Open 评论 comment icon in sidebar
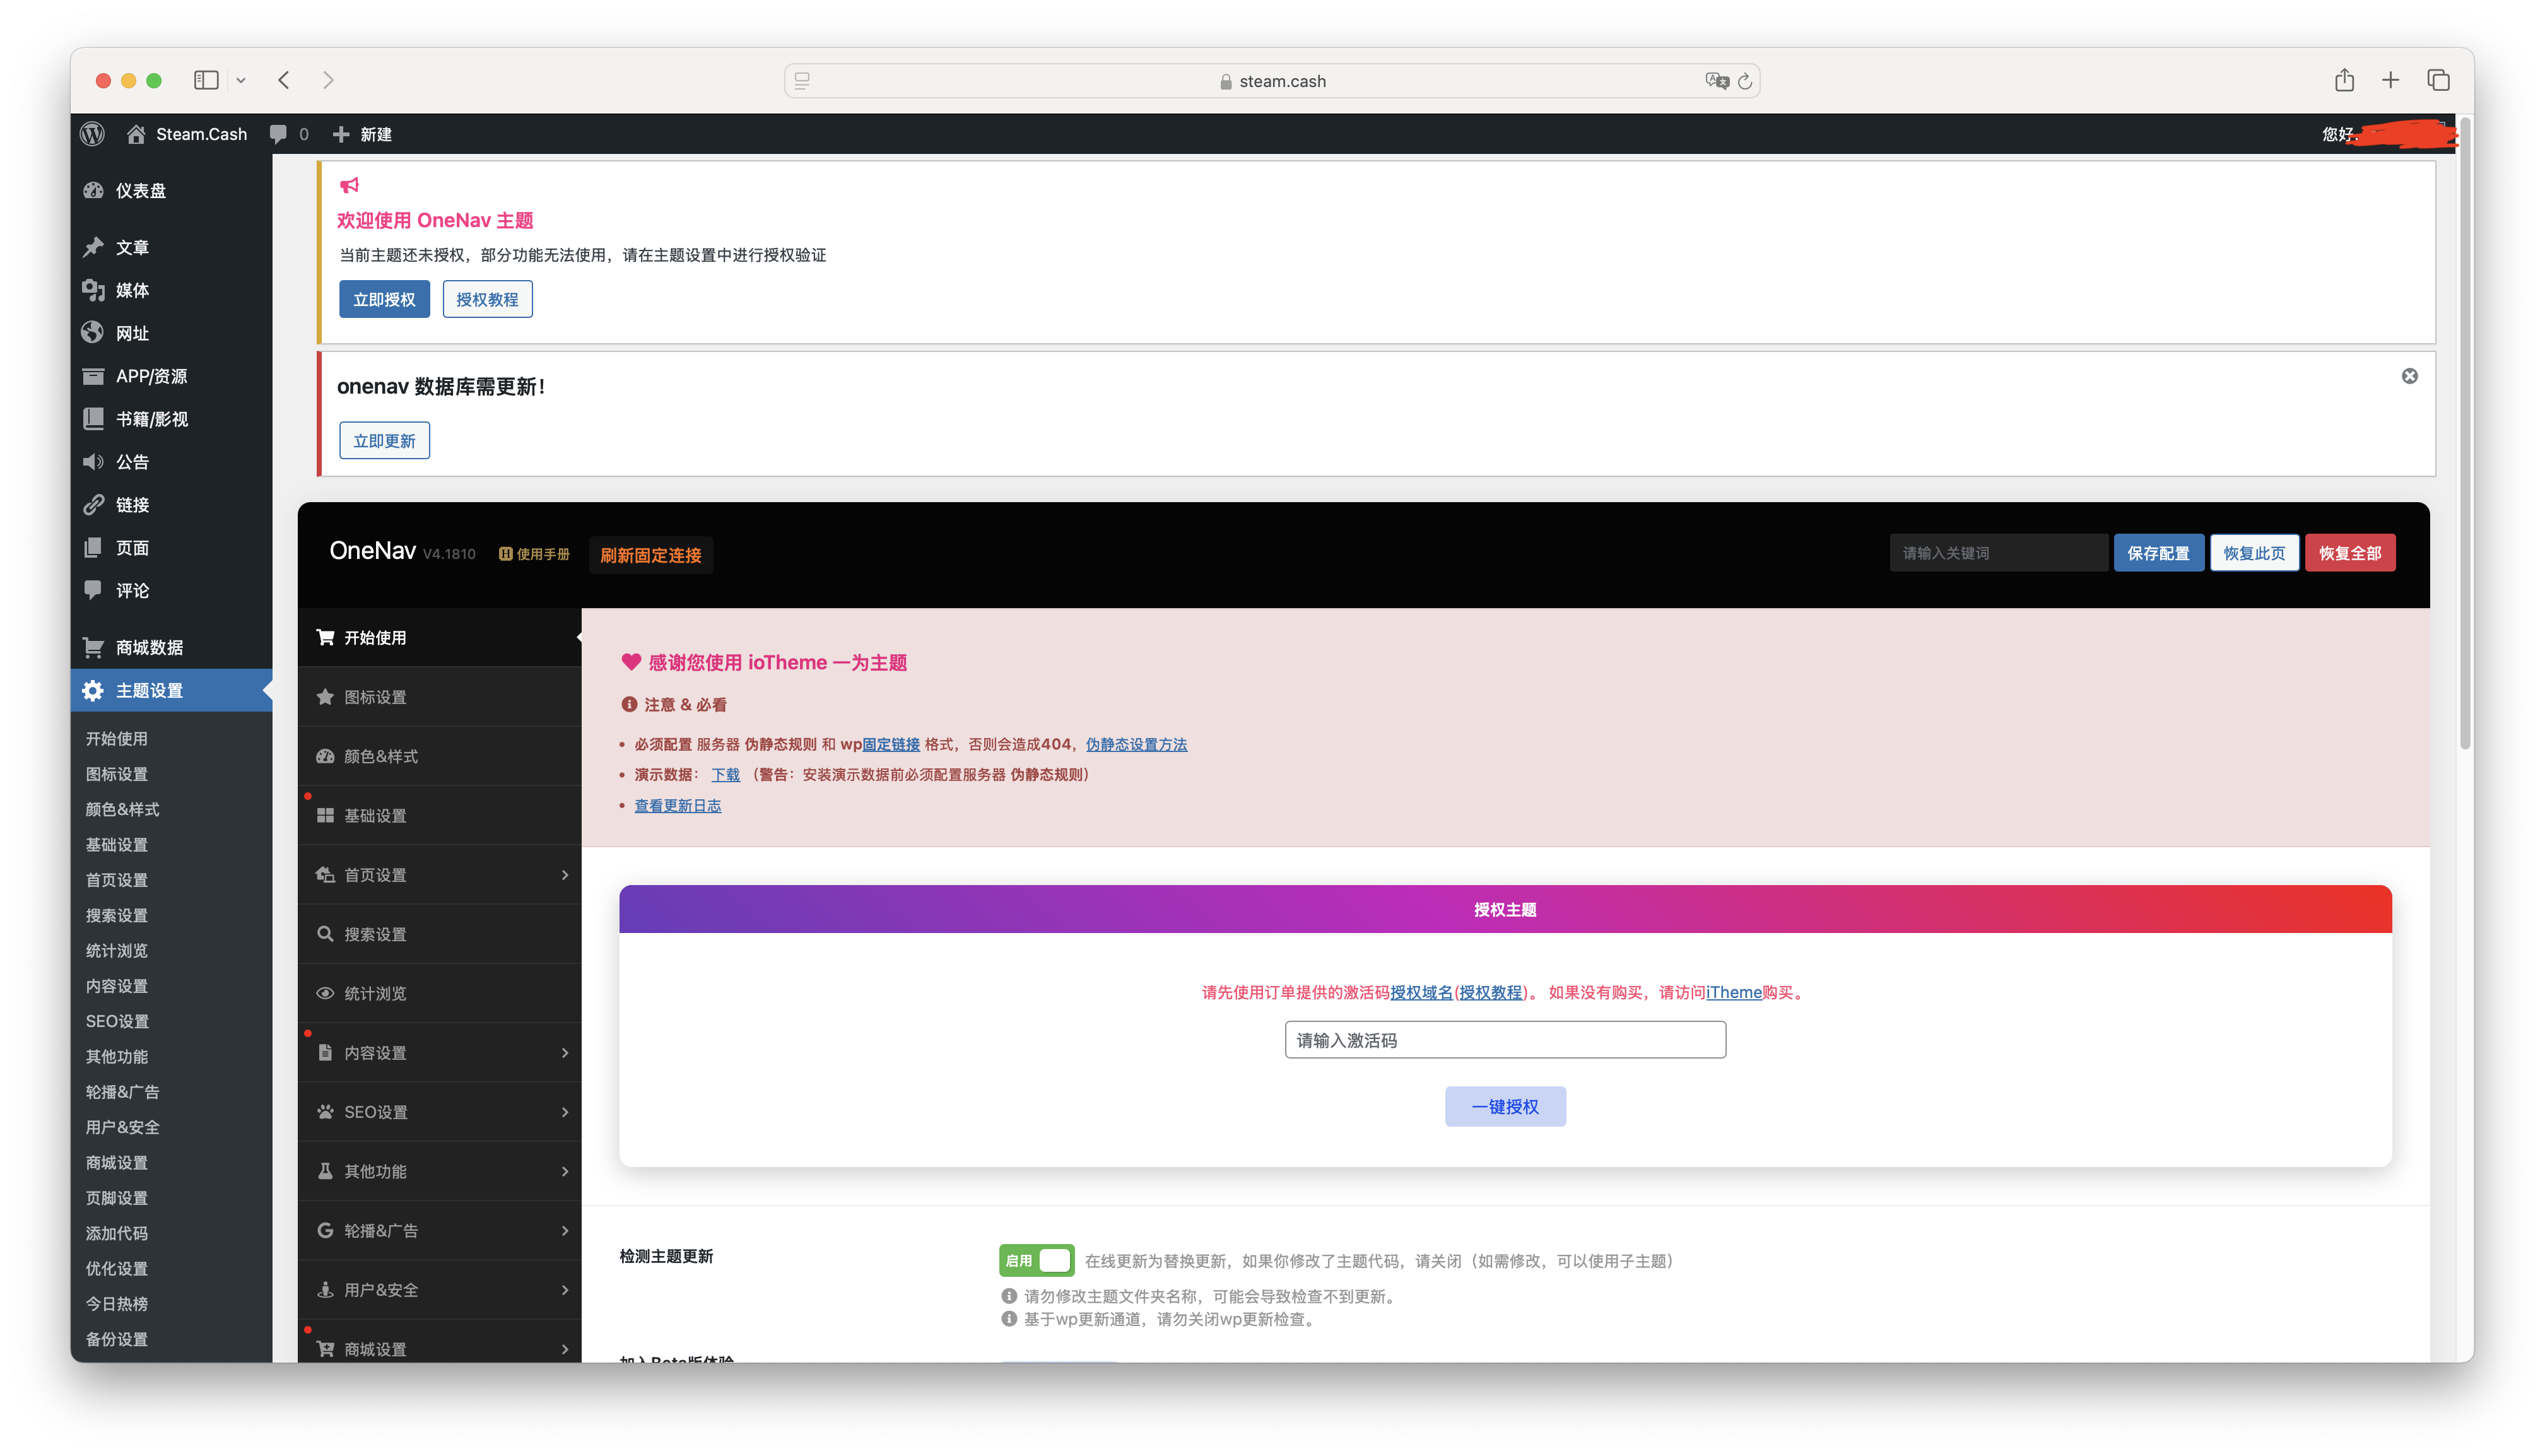The height and width of the screenshot is (1456, 2545). (x=94, y=590)
